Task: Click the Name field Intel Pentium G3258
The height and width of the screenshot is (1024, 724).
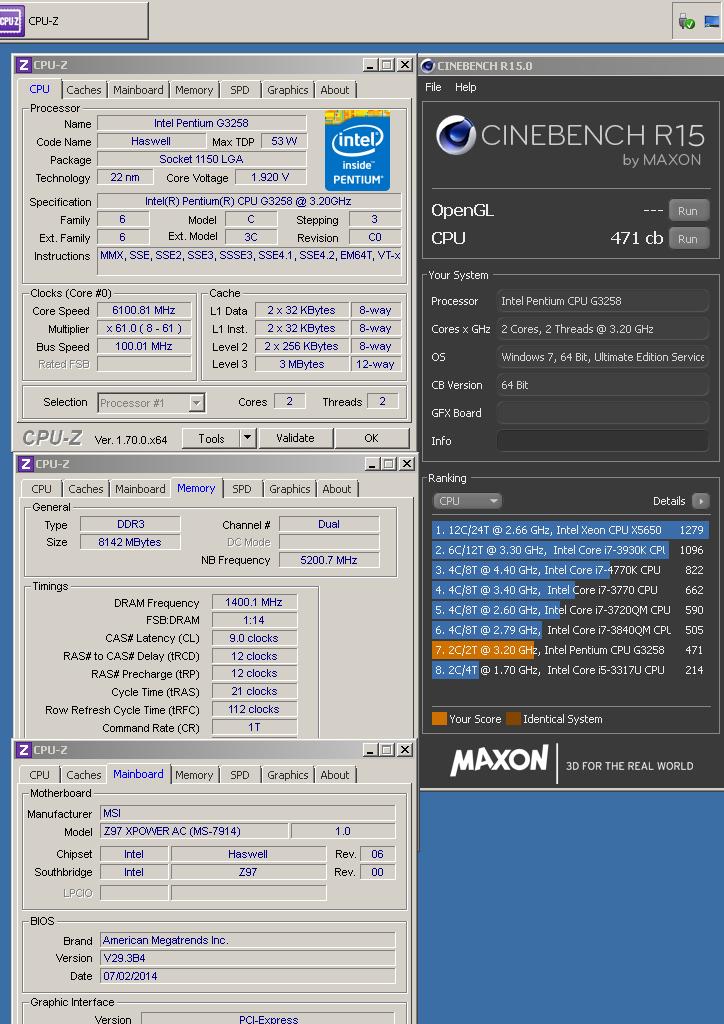Action: pyautogui.click(x=201, y=123)
